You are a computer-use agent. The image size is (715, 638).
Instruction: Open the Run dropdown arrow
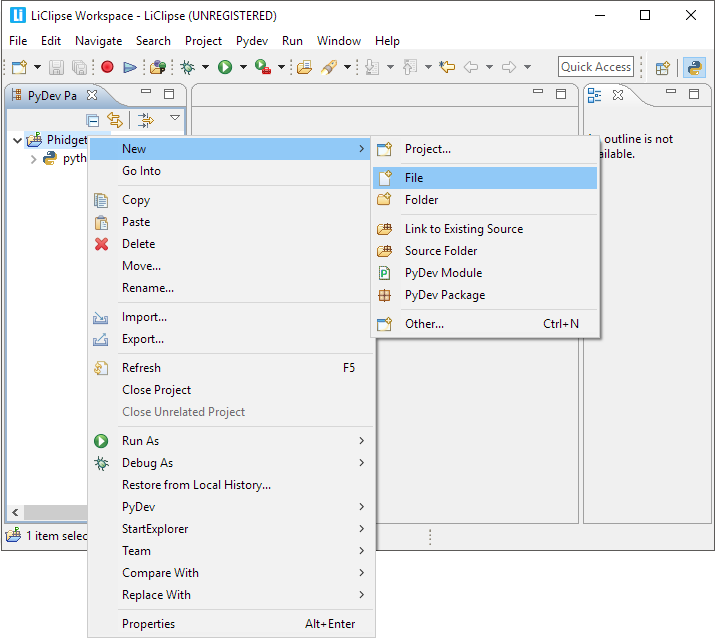click(x=243, y=67)
